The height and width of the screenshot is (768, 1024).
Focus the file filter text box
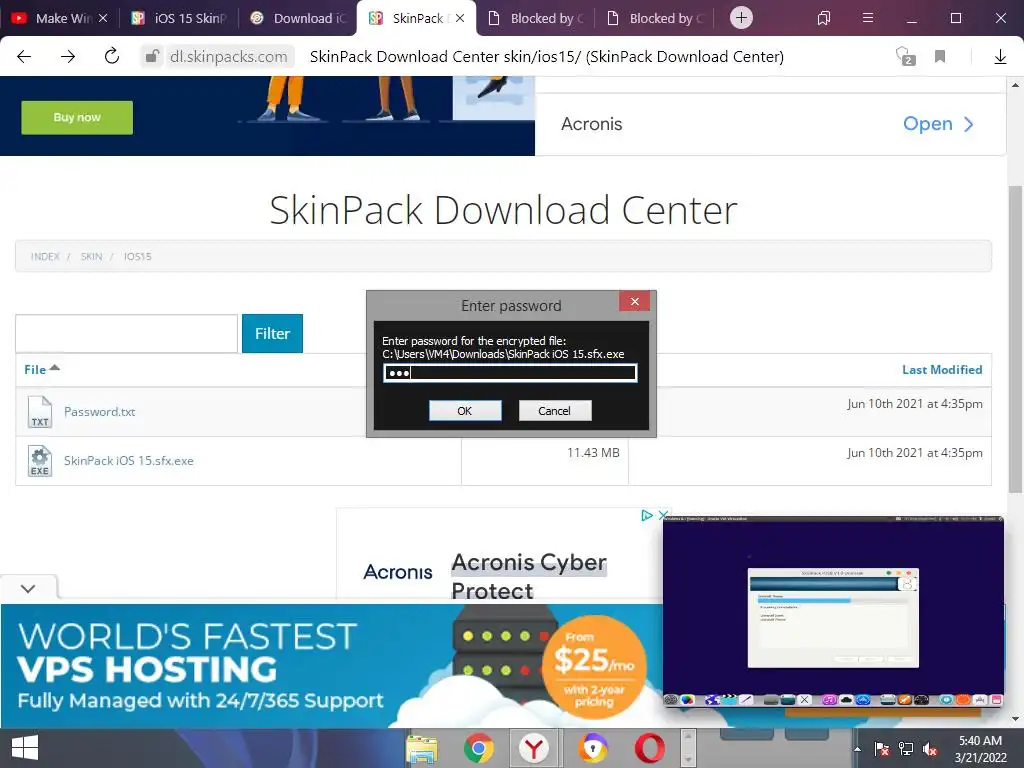127,334
